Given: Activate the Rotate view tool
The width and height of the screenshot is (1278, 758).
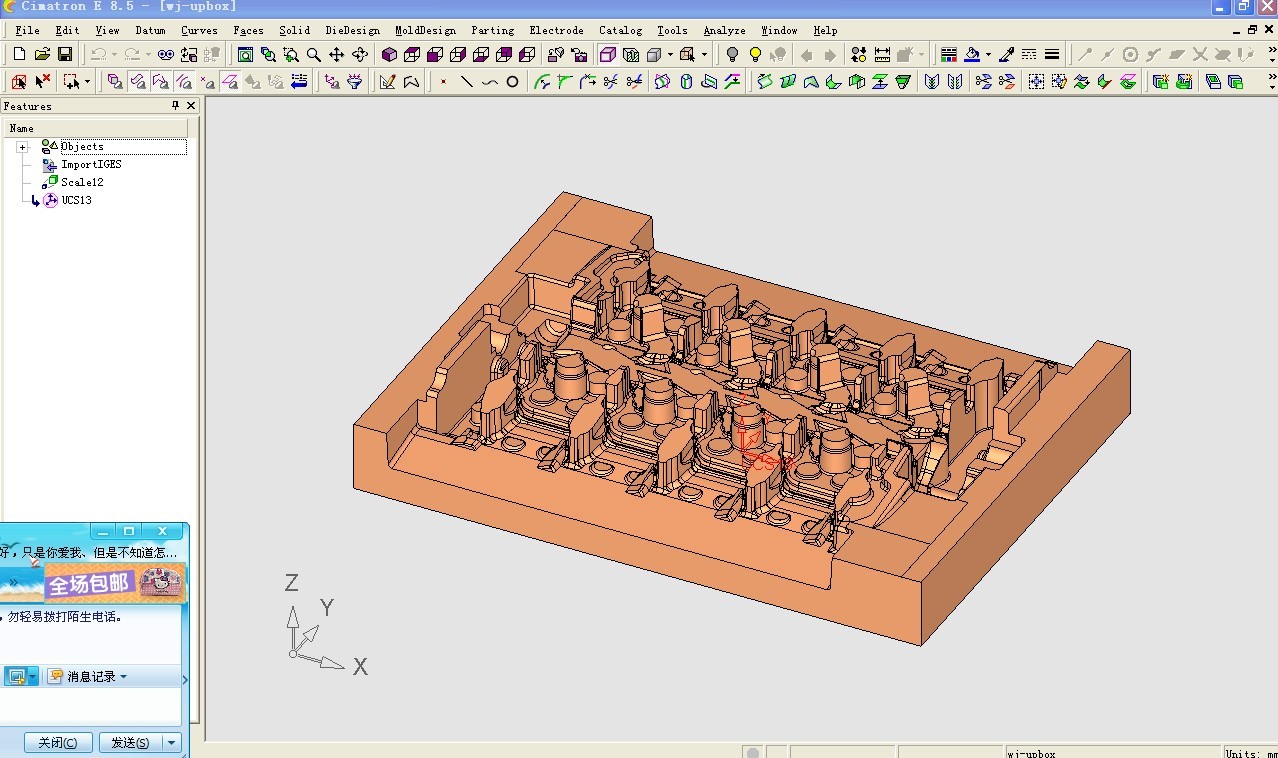Looking at the screenshot, I should point(360,54).
